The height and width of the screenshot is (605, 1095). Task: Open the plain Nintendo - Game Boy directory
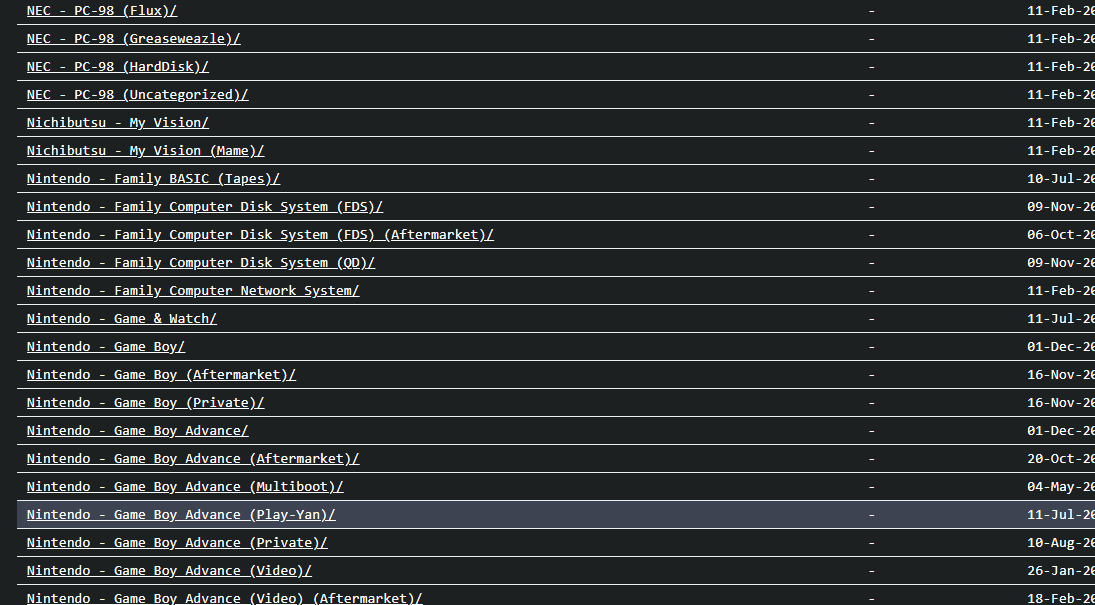(106, 347)
